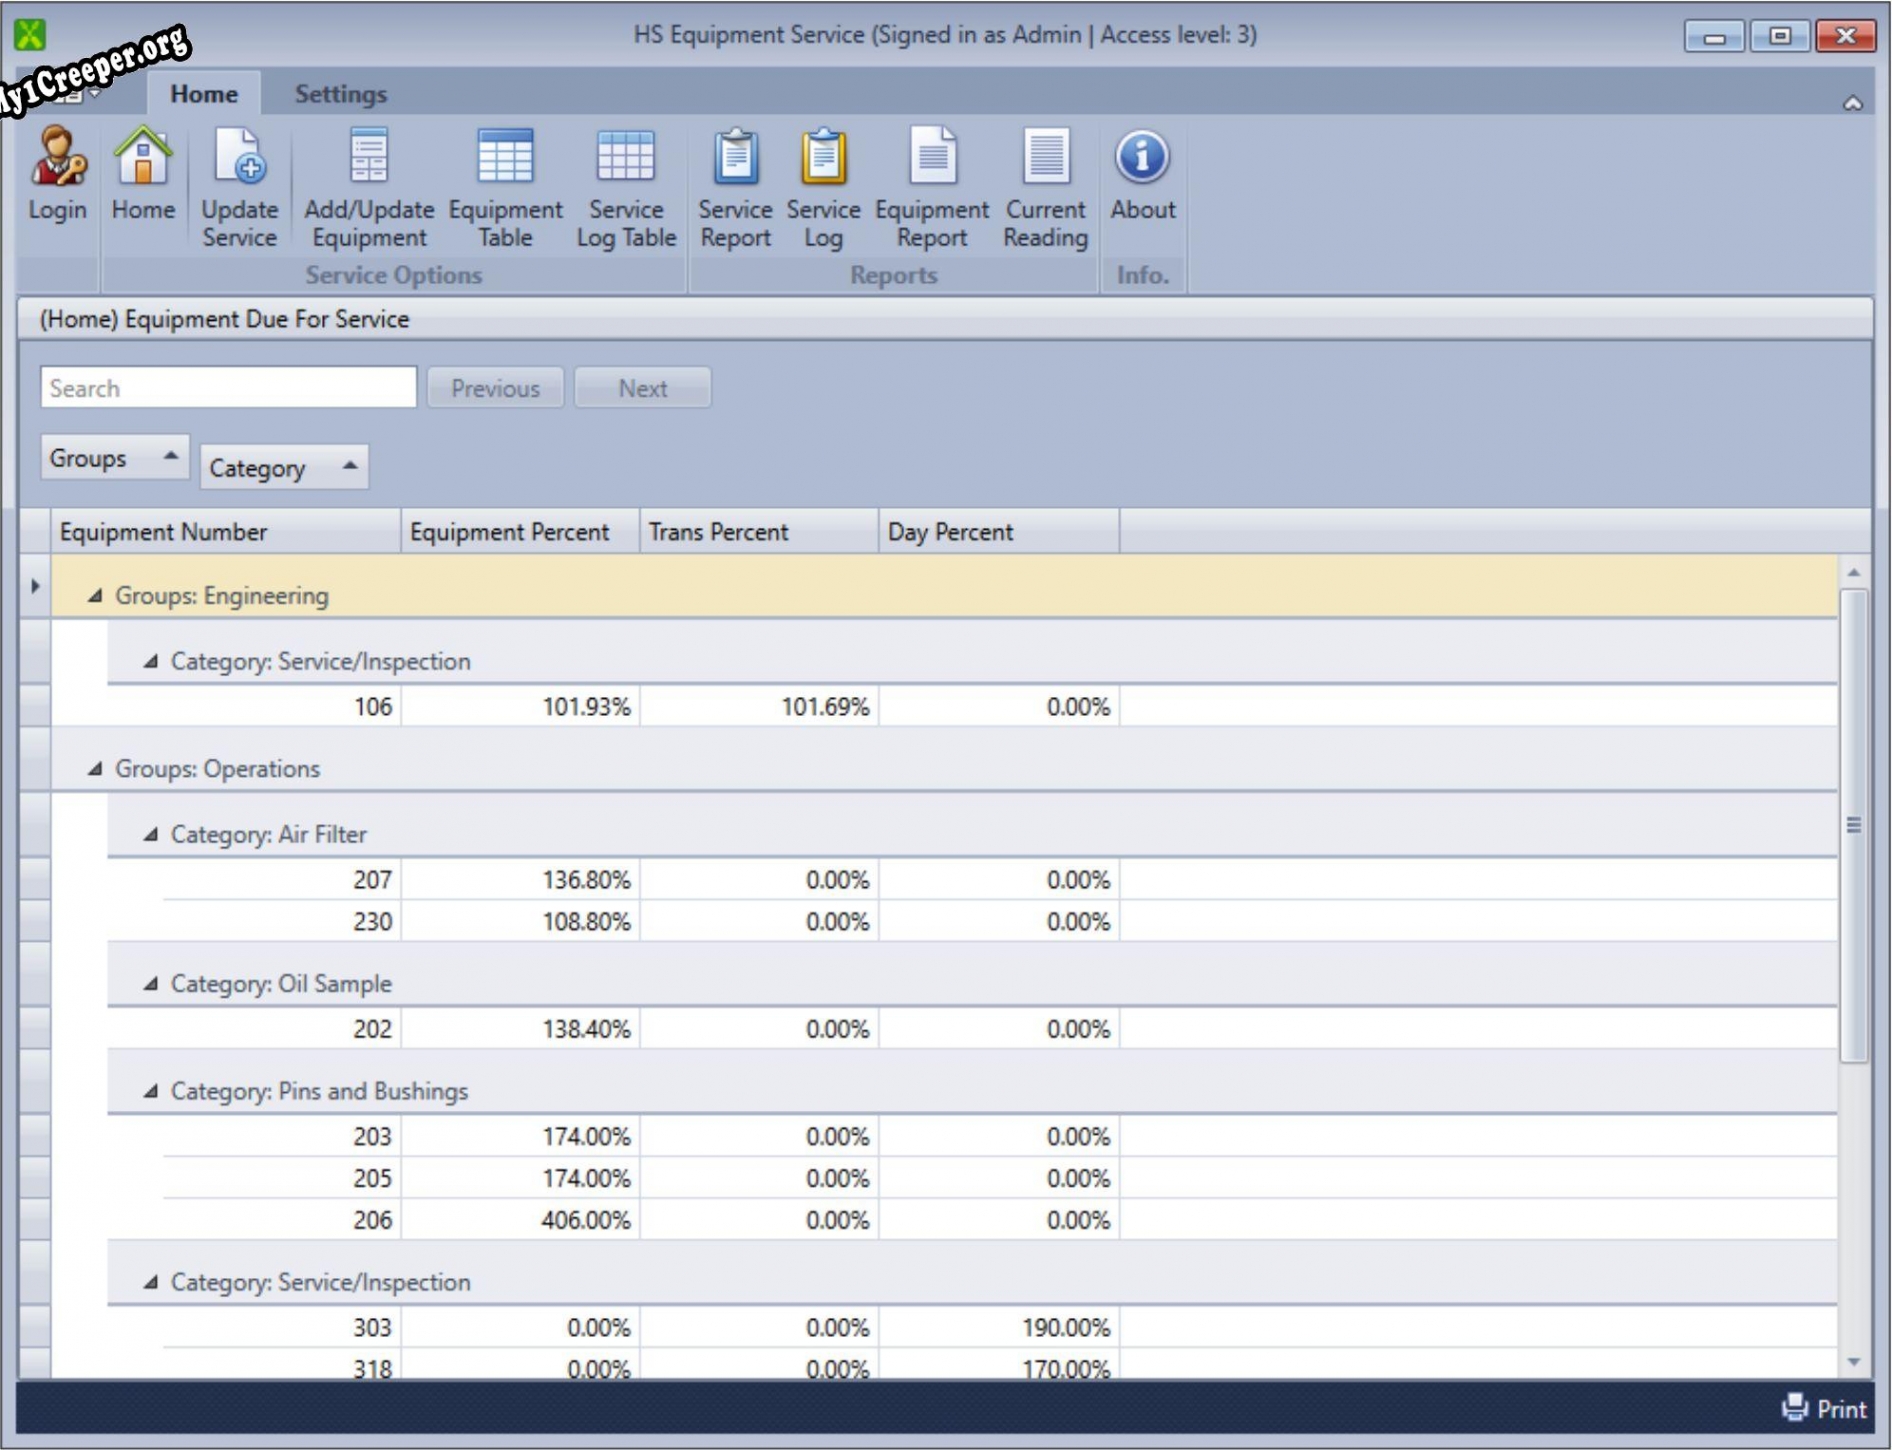Collapse the Groups: Operations row

click(95, 769)
